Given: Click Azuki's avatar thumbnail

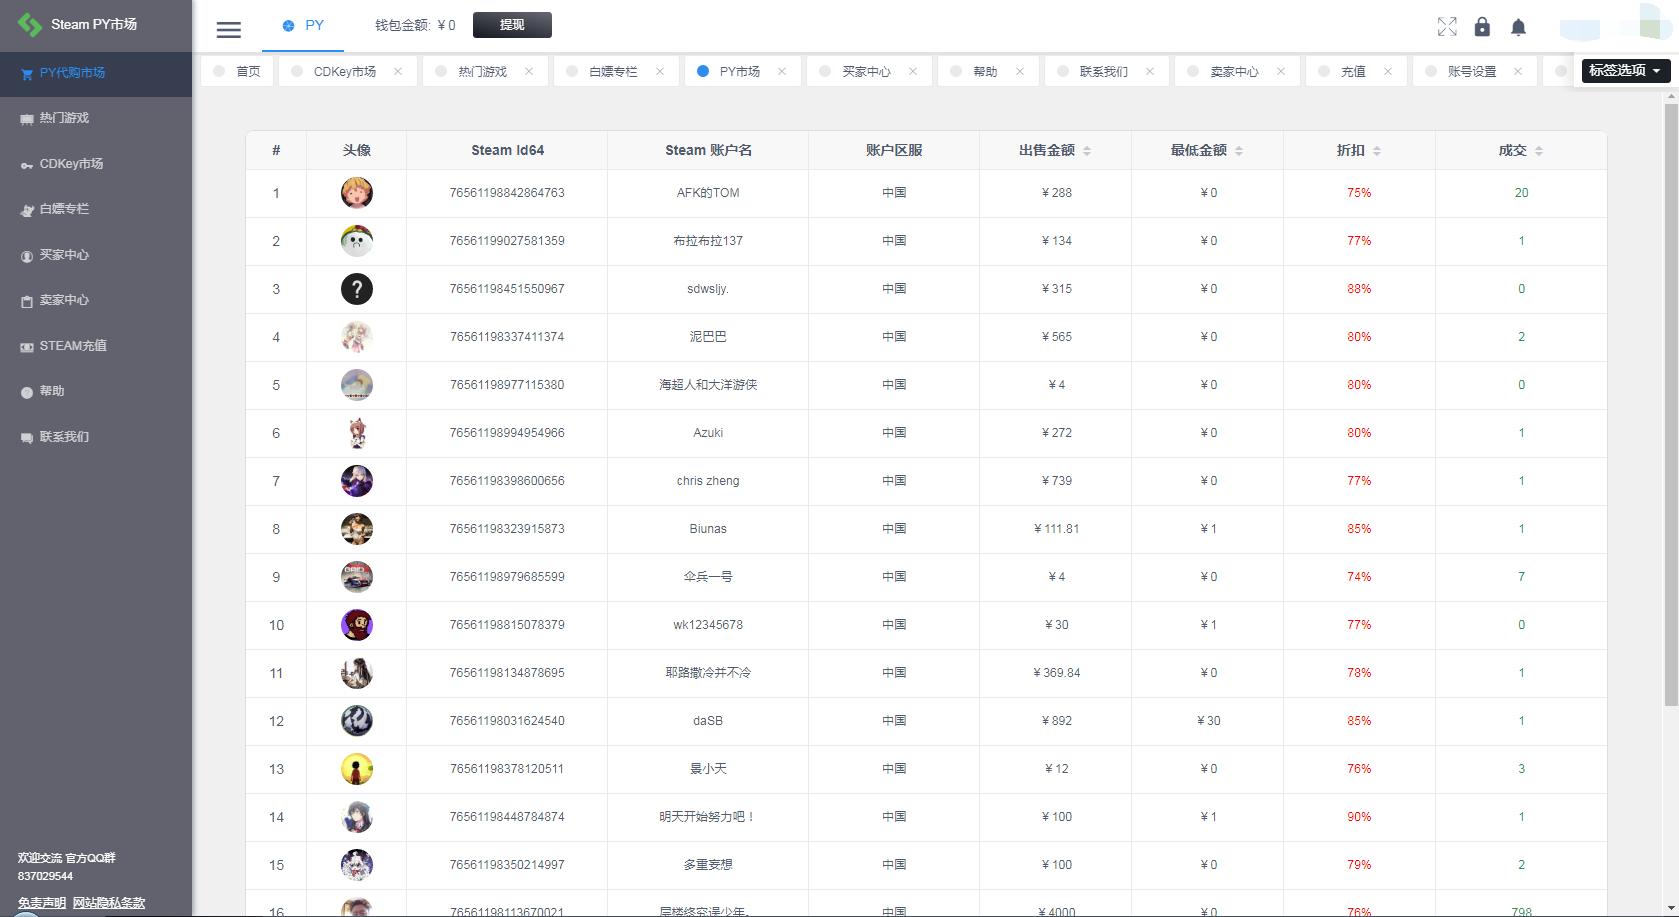Looking at the screenshot, I should click(x=357, y=433).
